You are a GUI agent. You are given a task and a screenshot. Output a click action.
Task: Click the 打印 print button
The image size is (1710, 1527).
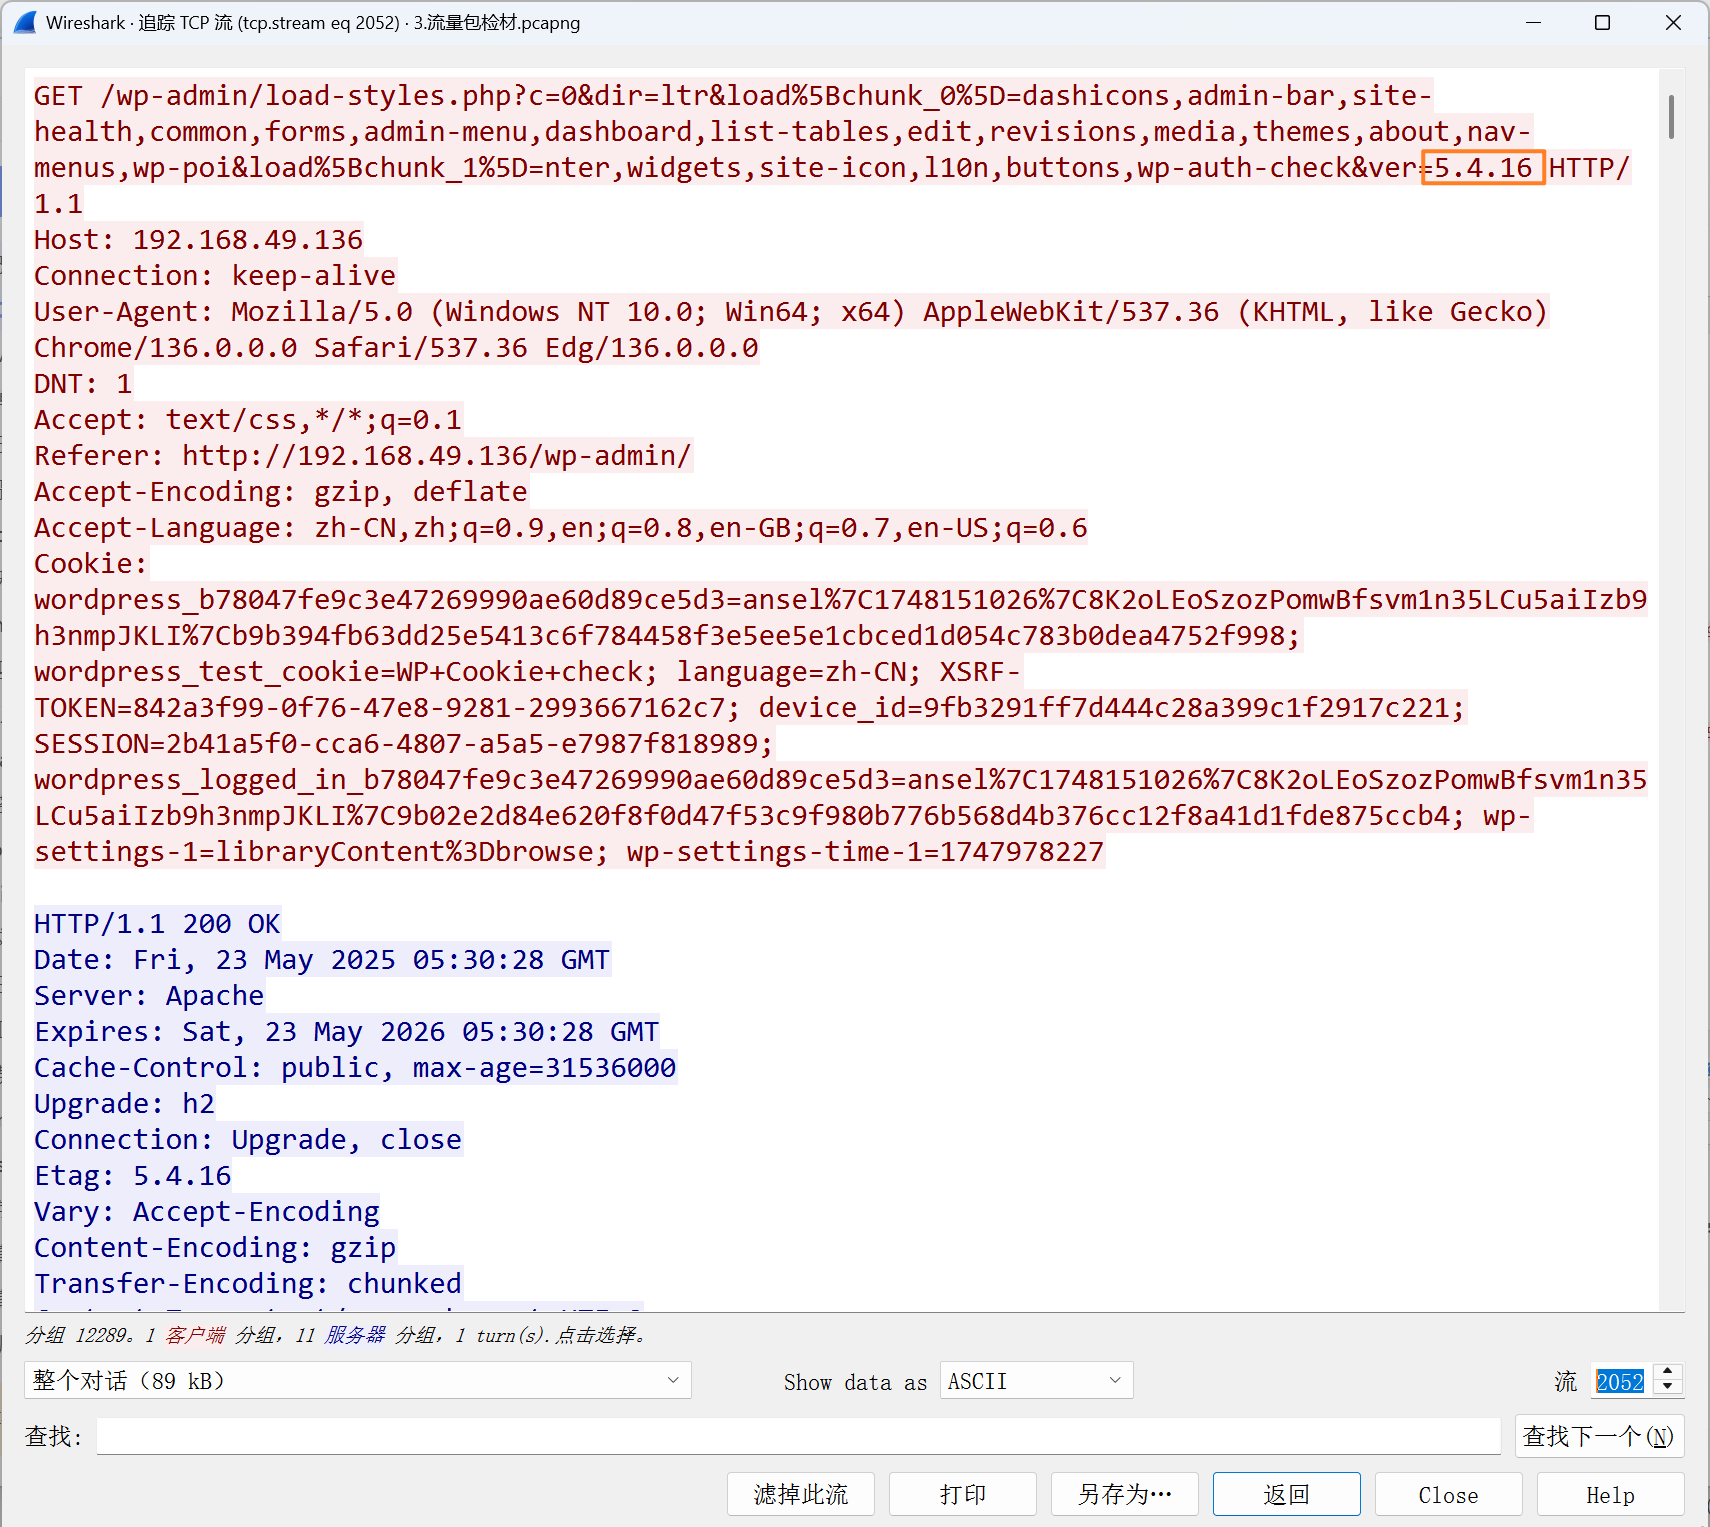pos(963,1494)
